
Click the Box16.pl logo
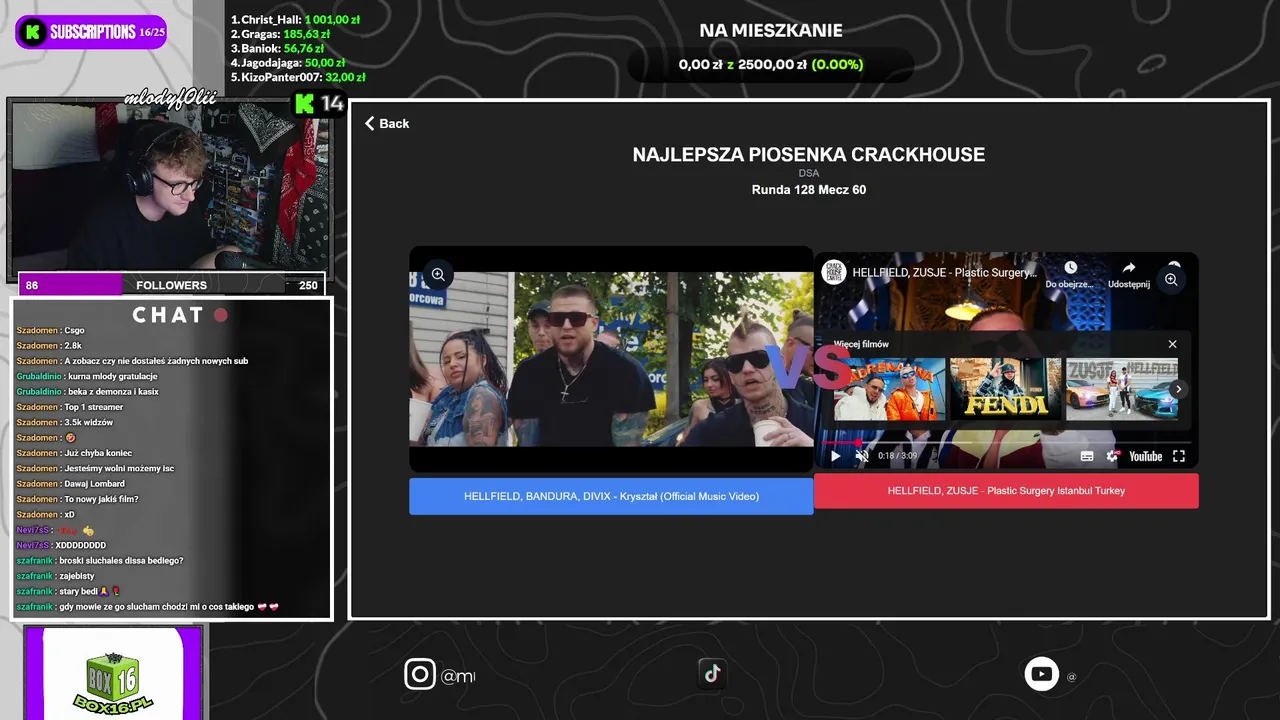pos(112,682)
